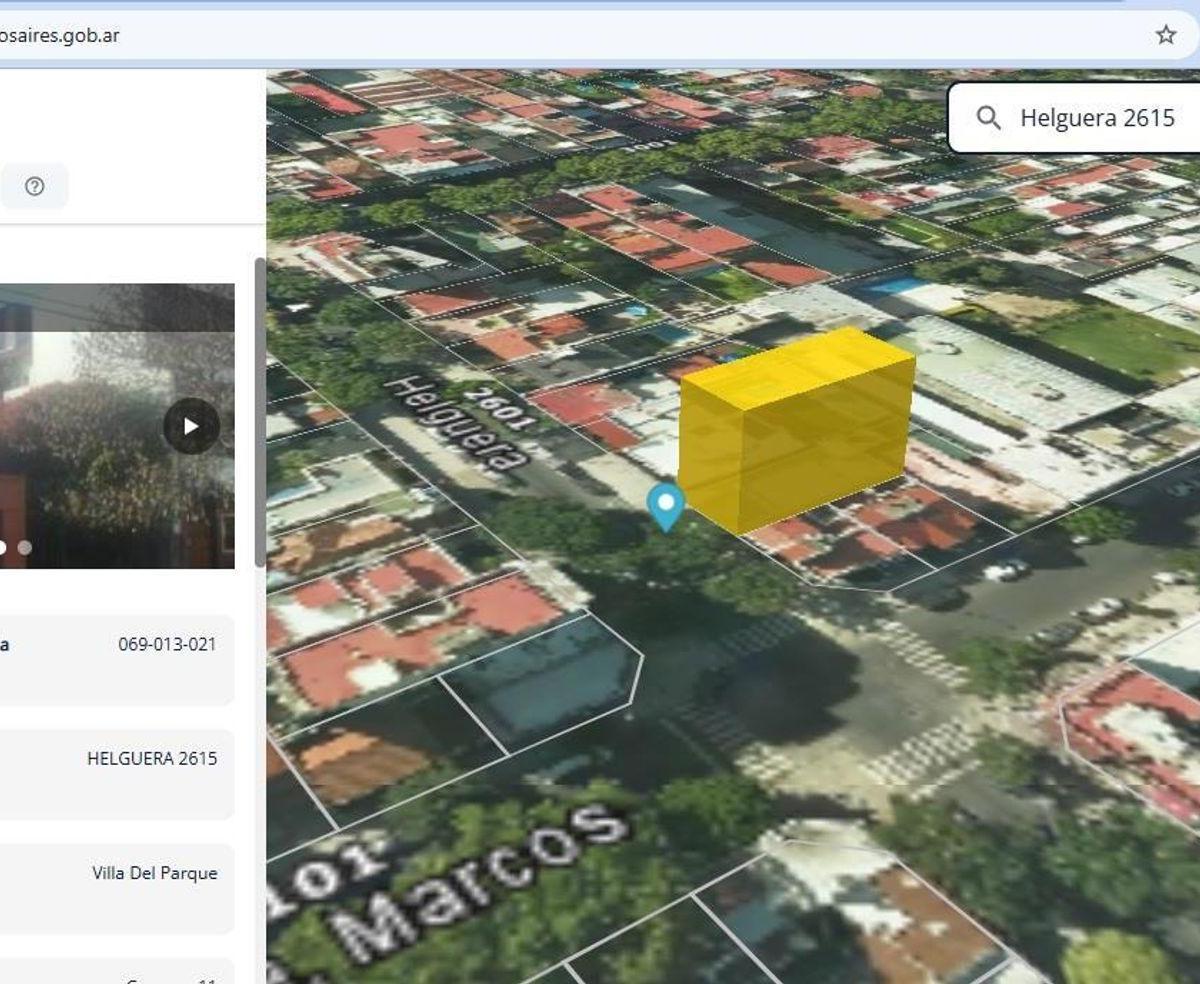Bookmark this page with the star icon

(1166, 35)
